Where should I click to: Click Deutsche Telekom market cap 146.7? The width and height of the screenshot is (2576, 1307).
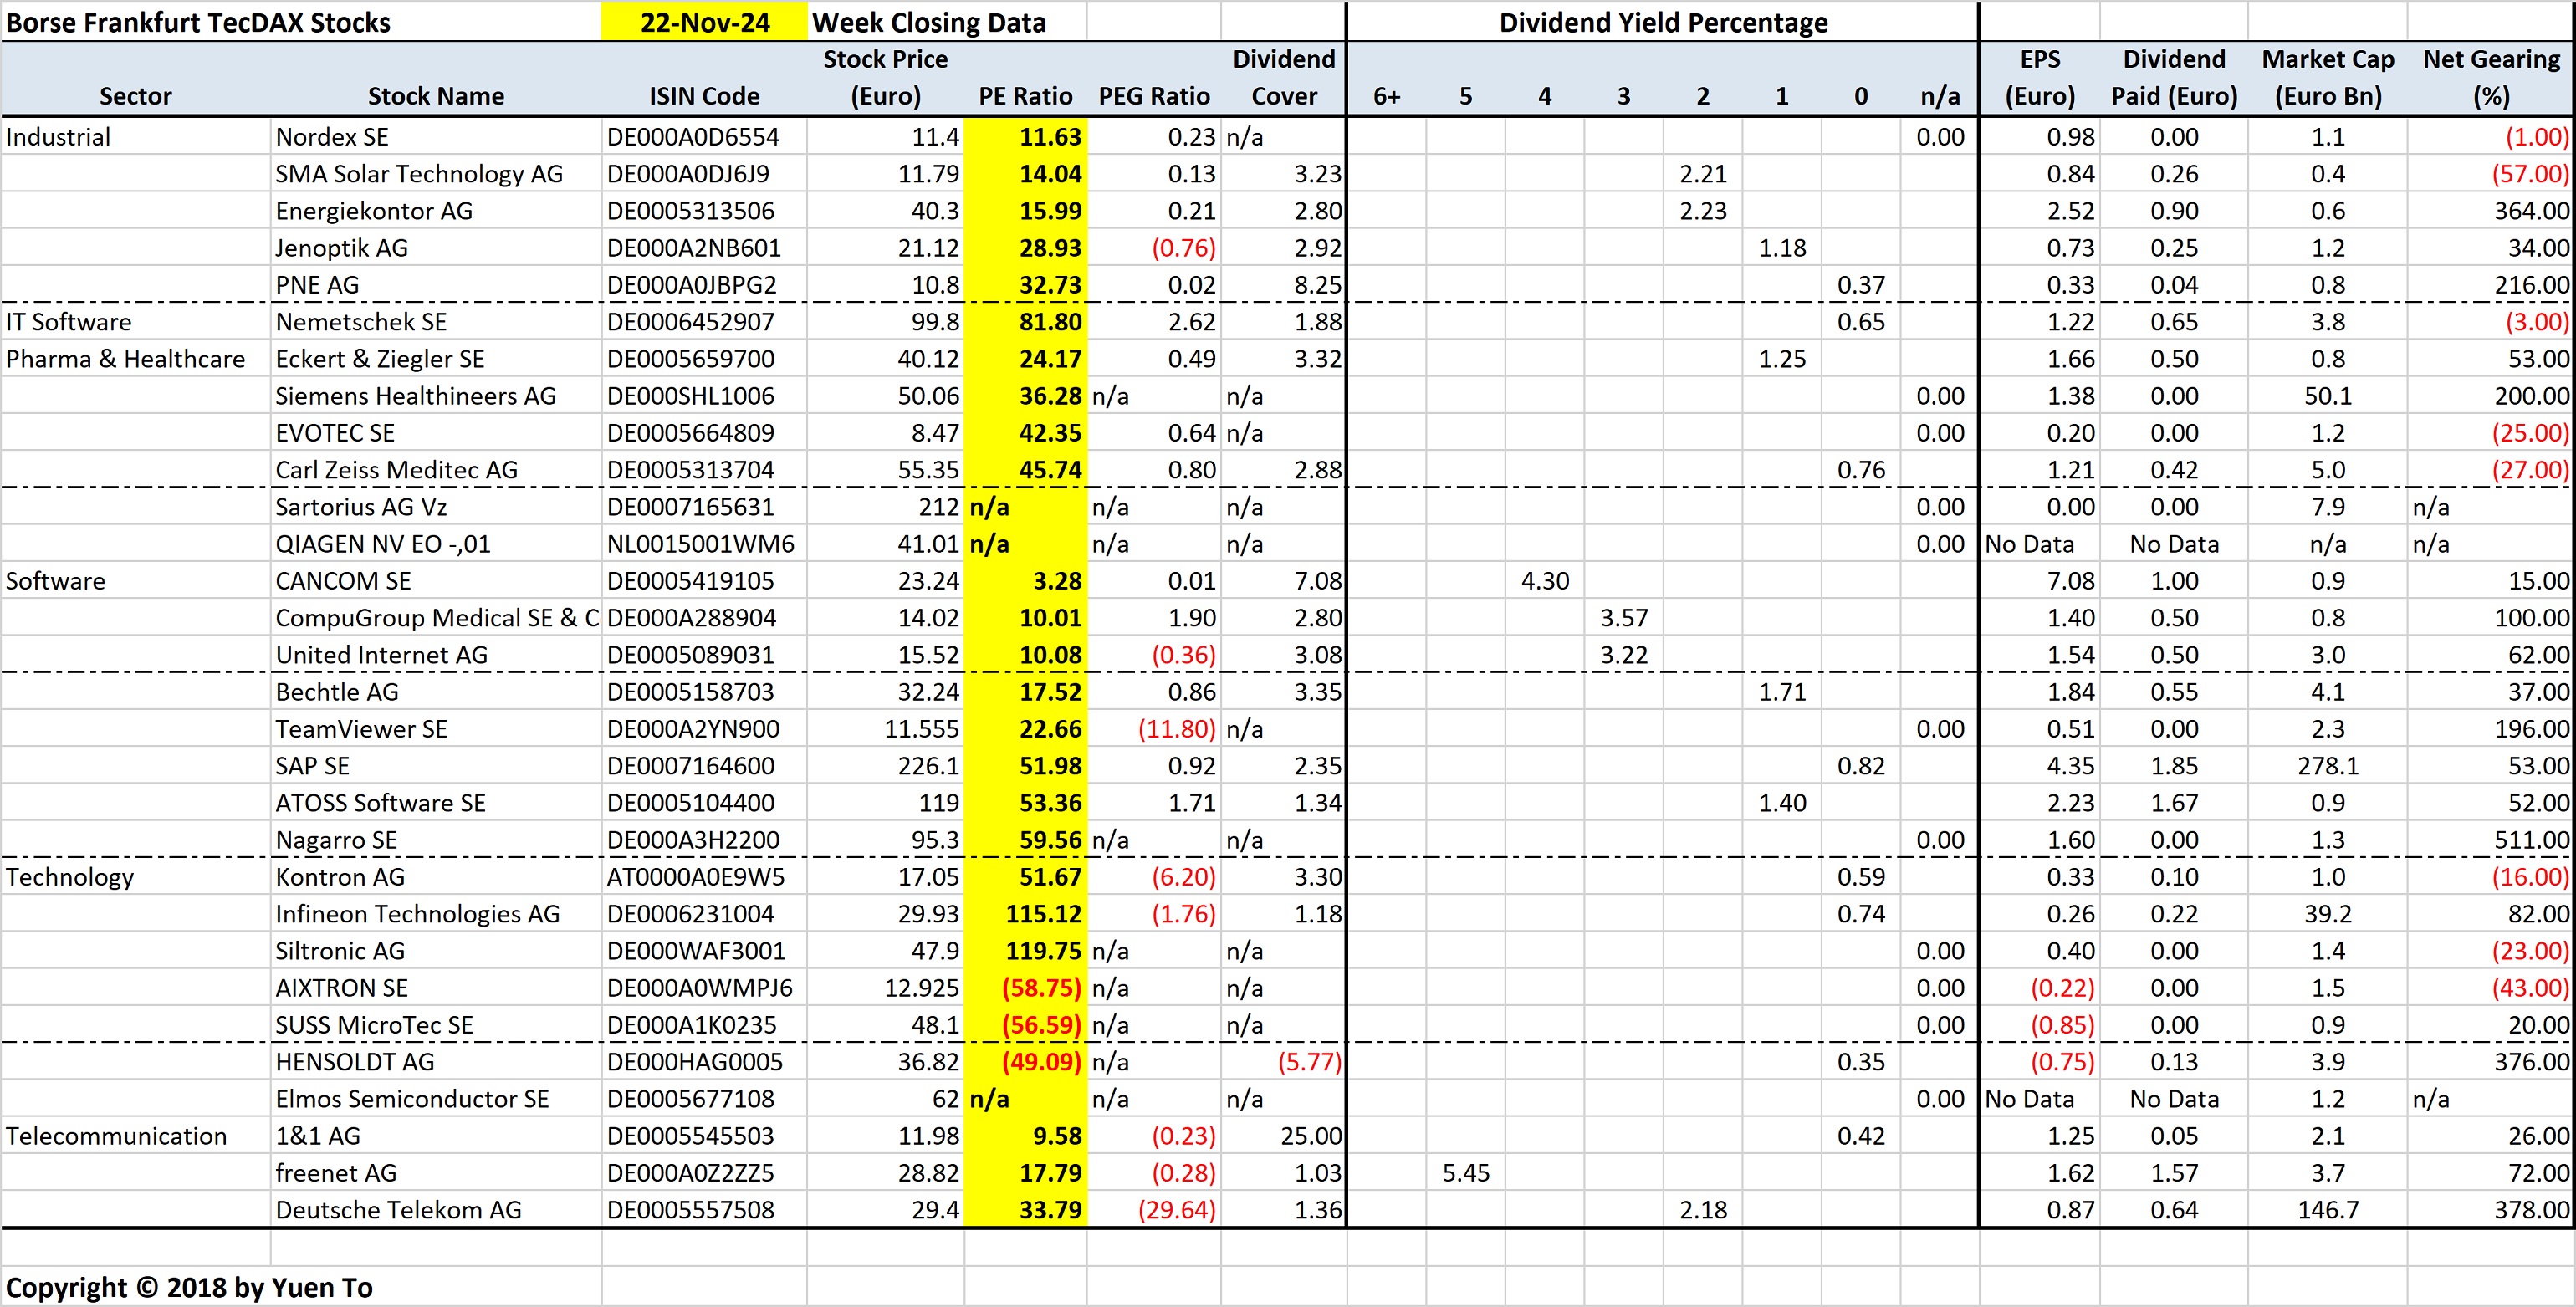pyautogui.click(x=2328, y=1210)
